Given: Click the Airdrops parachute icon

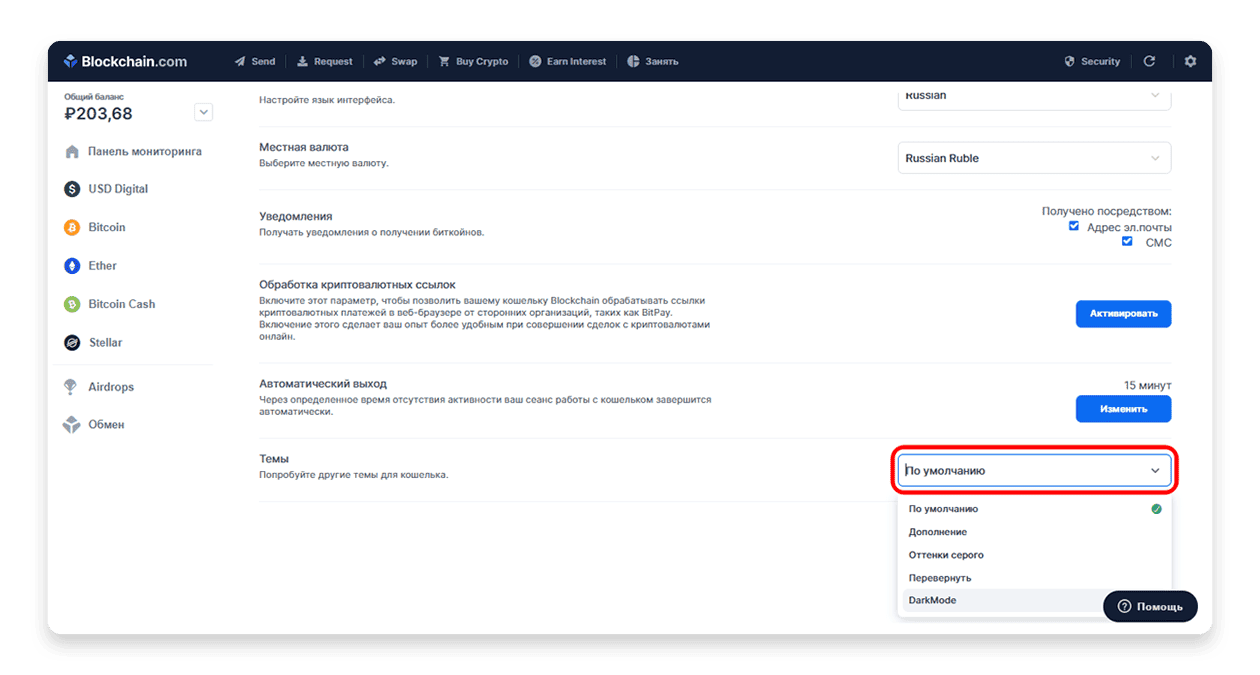Looking at the screenshot, I should click(71, 387).
